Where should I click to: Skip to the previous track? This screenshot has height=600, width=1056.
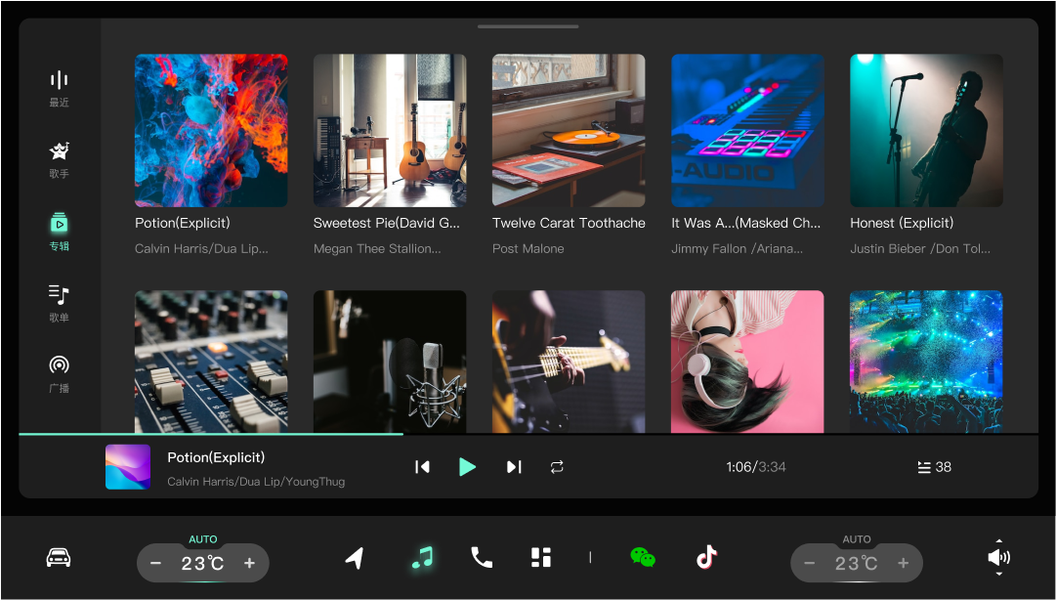[422, 467]
